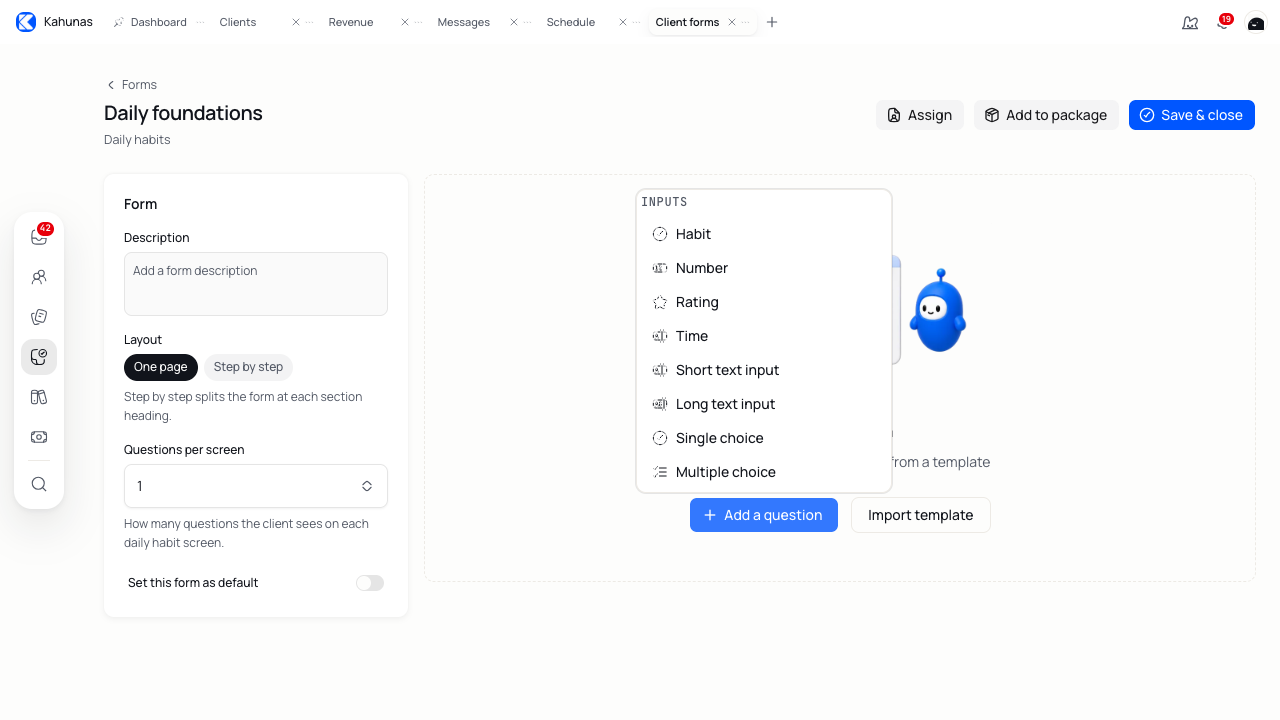Choose Short text input type

(x=764, y=370)
